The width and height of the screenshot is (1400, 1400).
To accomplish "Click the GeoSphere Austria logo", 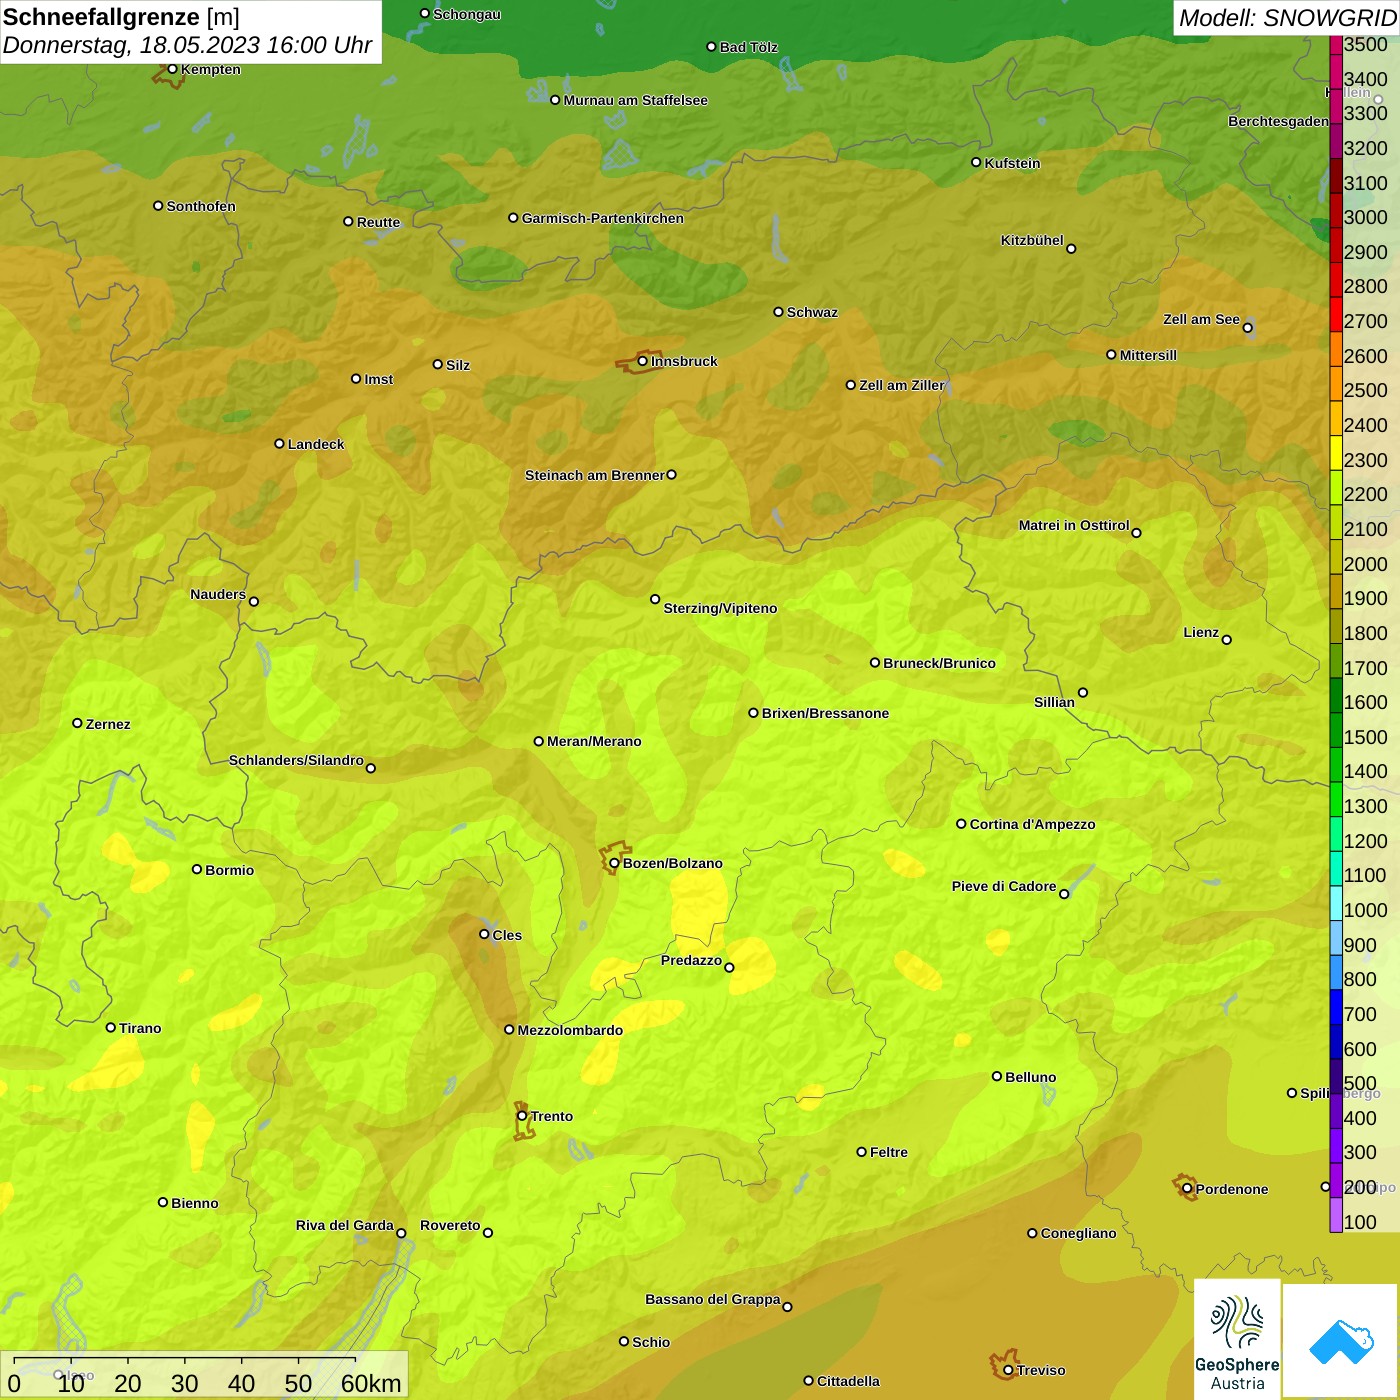I will [x=1237, y=1342].
